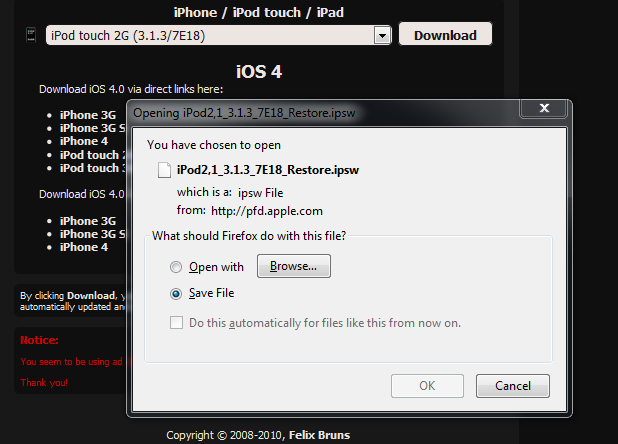Viewport: 618px width, 444px height.
Task: Open iPhone 3G link in second list
Action: pos(88,221)
